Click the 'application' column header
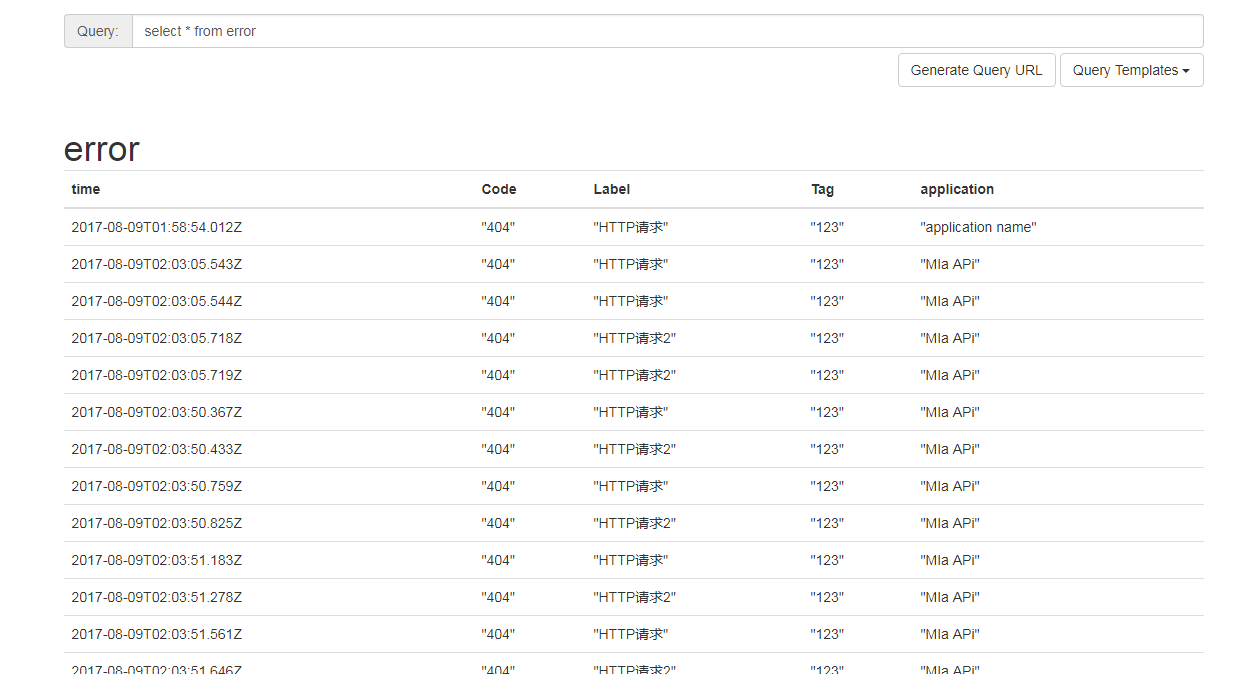 point(957,189)
